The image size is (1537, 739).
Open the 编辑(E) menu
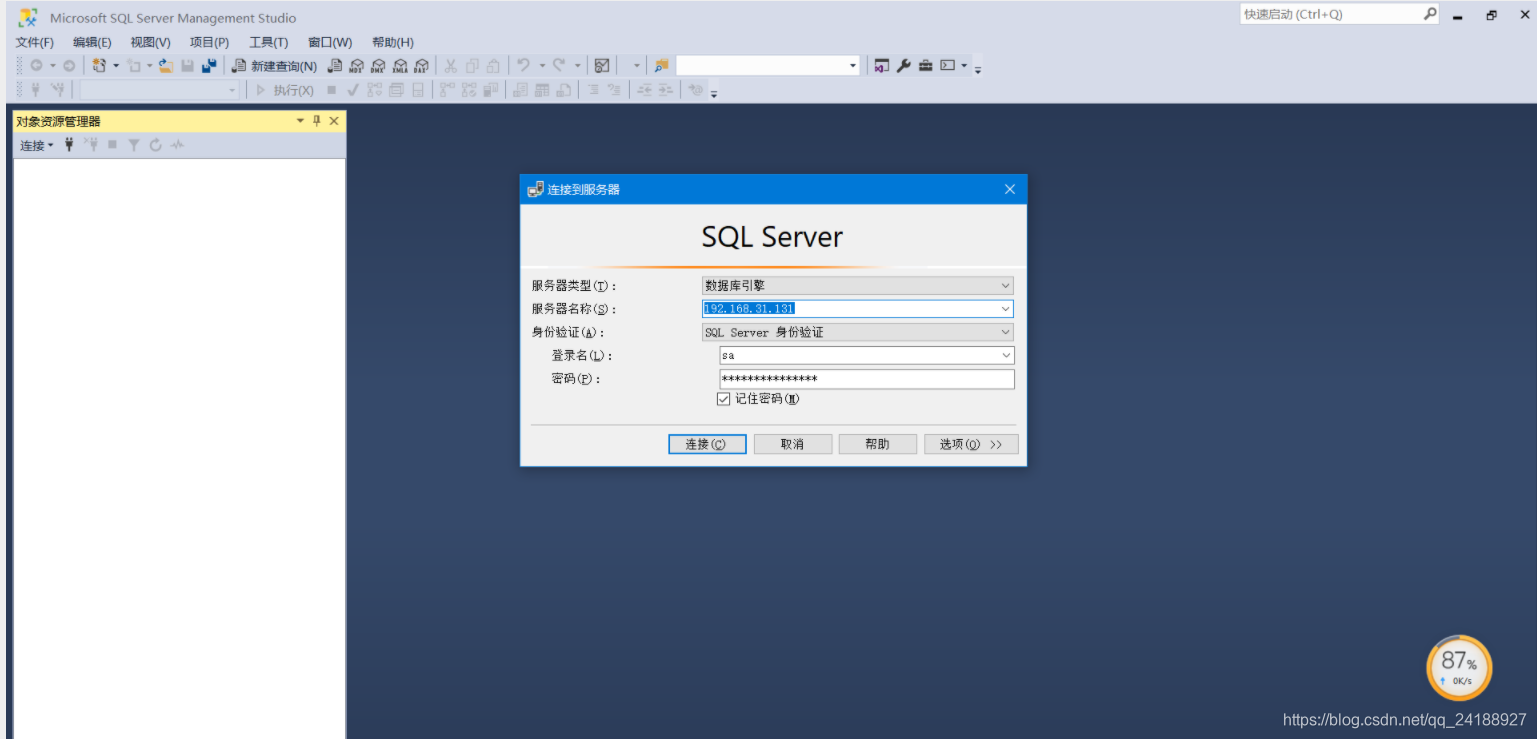coord(92,42)
